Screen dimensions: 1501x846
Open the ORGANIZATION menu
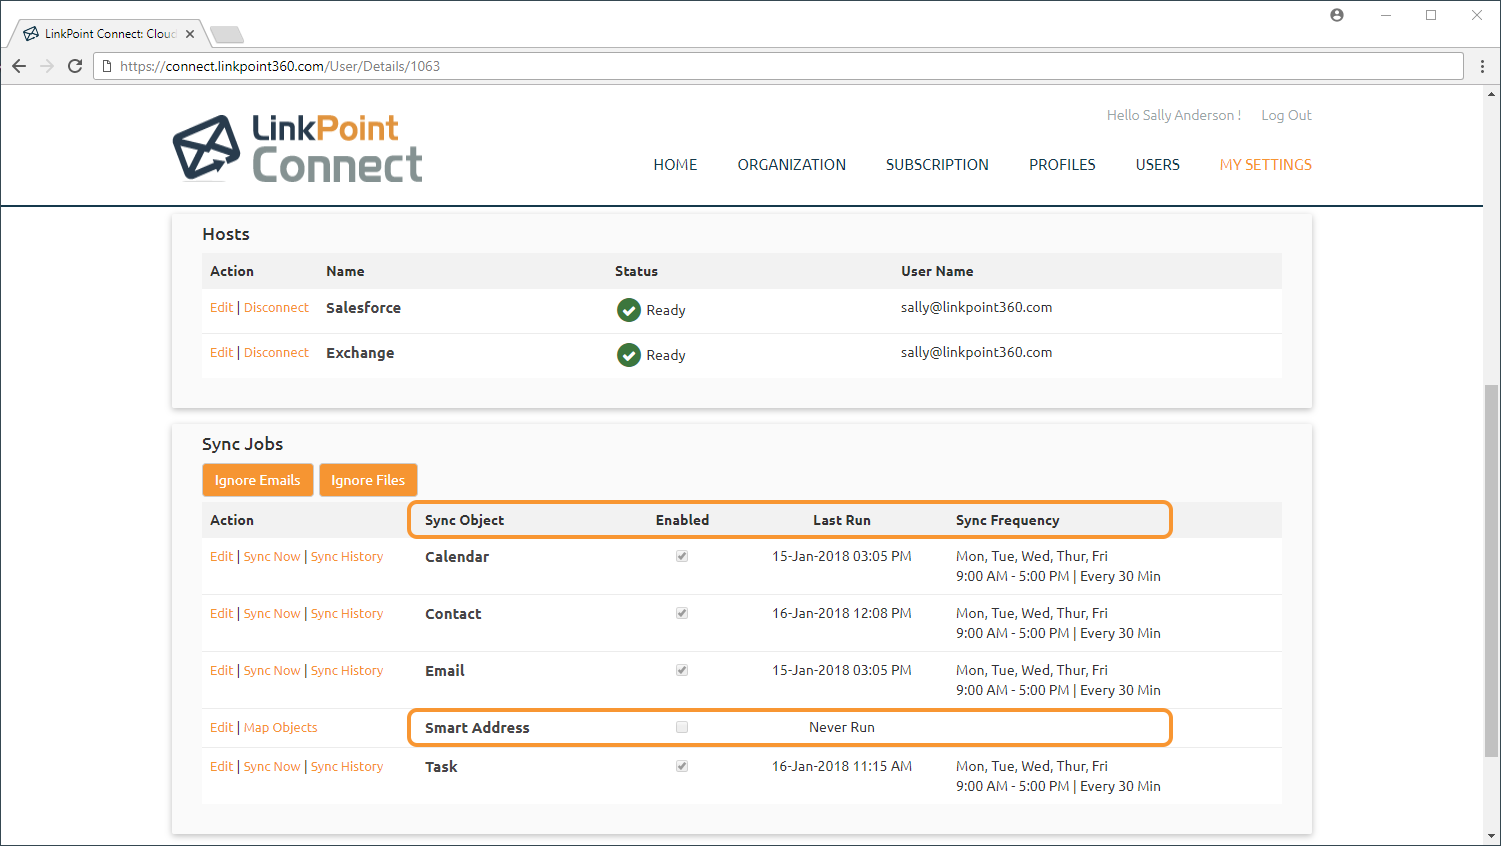tap(792, 165)
